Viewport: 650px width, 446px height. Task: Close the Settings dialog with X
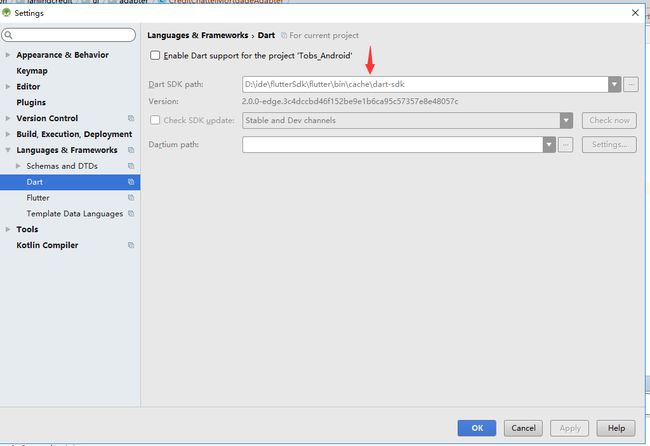click(x=635, y=13)
